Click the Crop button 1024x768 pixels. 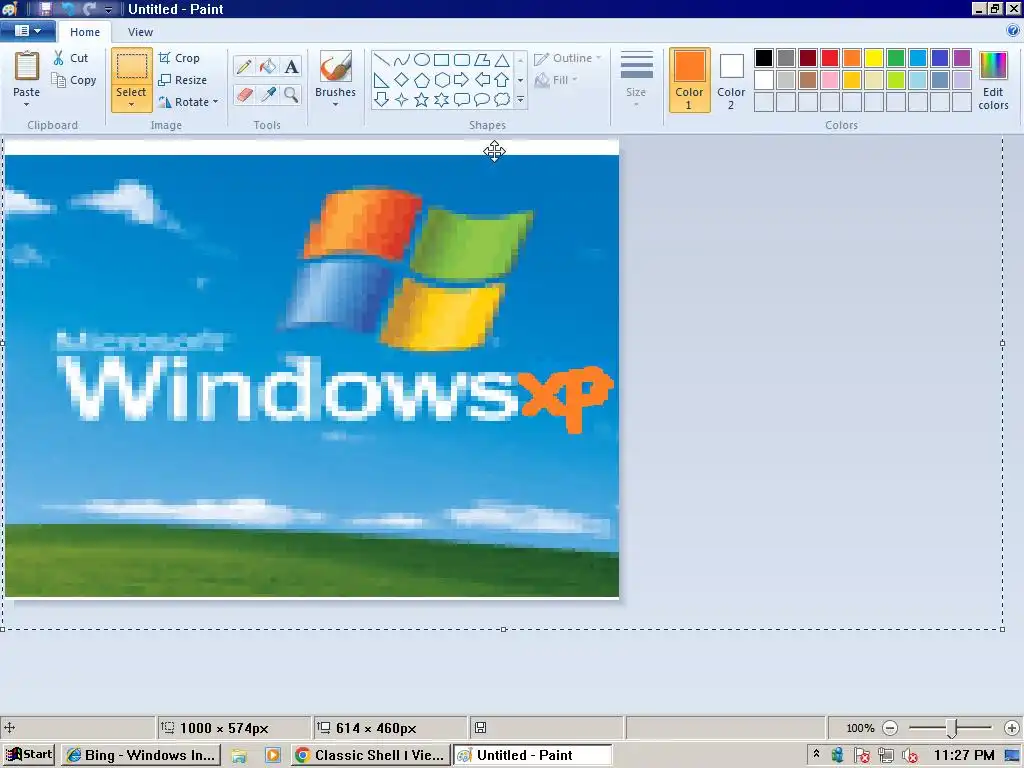tap(179, 58)
